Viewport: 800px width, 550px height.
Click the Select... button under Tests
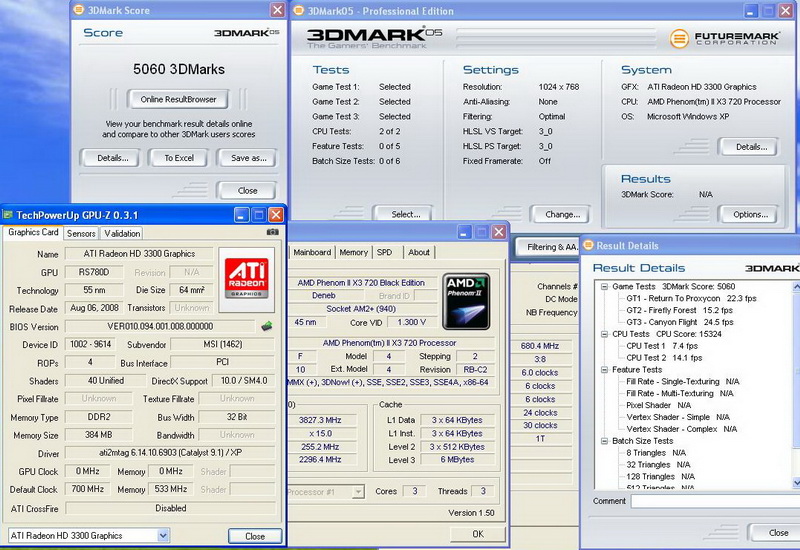click(x=406, y=214)
